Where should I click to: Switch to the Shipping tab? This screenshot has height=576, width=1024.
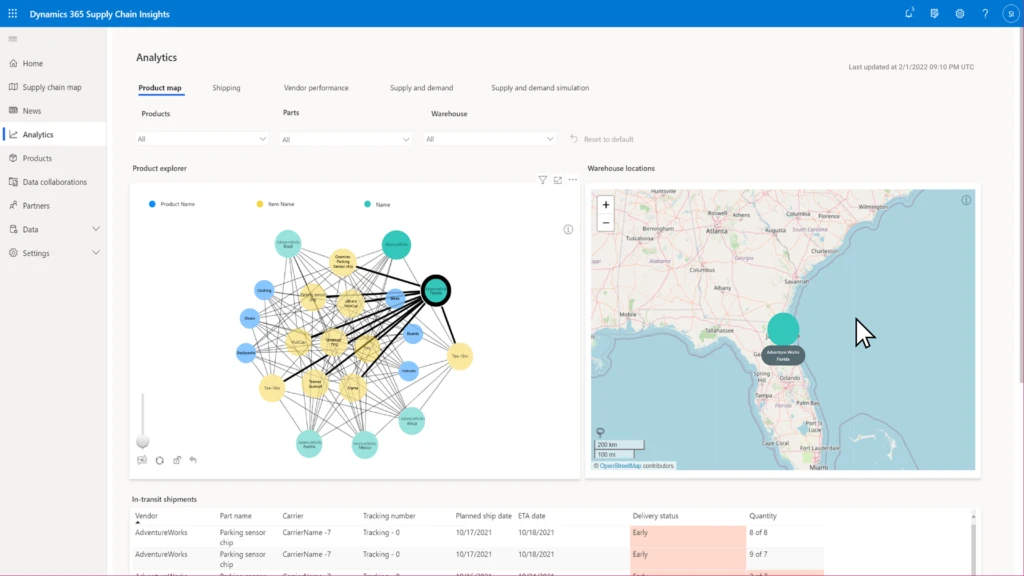(x=227, y=88)
